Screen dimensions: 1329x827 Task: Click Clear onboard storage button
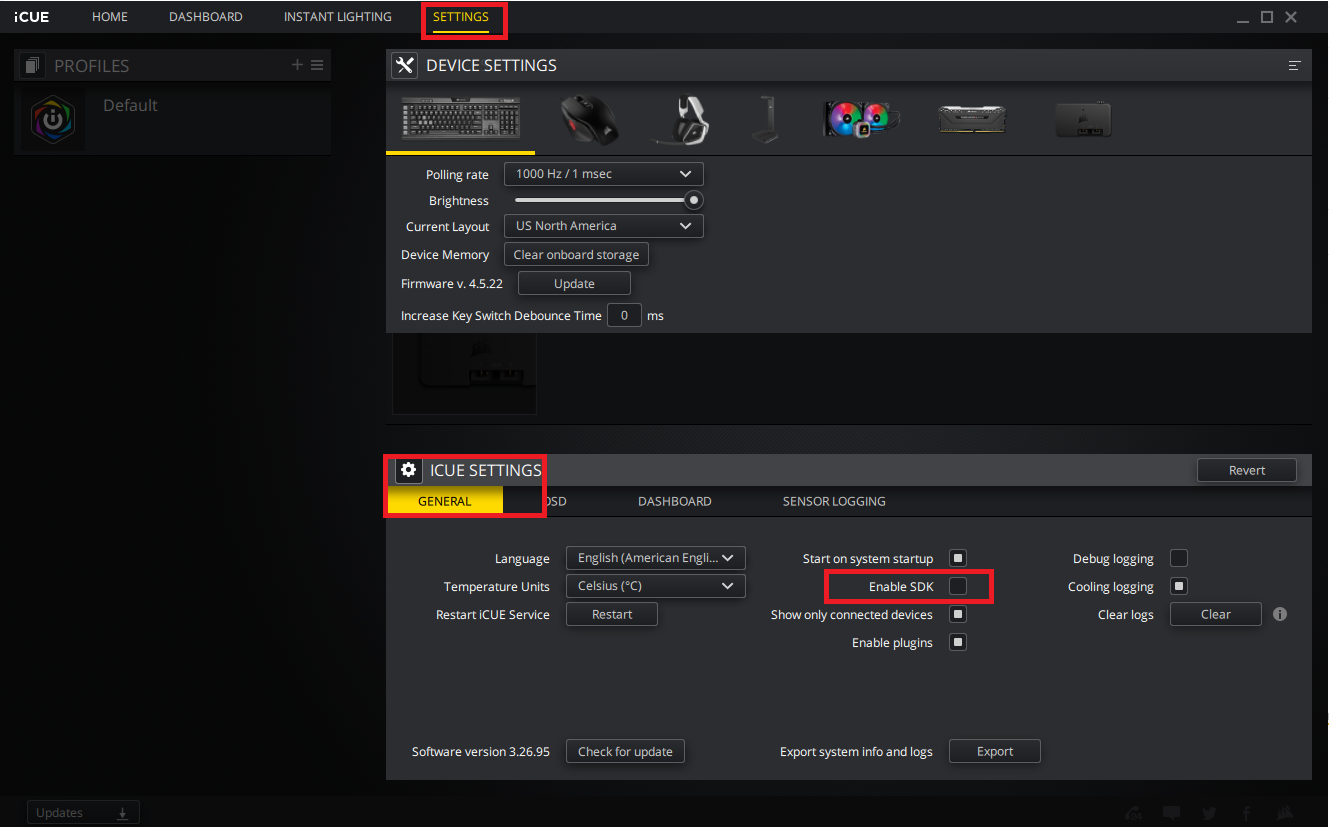pos(576,255)
